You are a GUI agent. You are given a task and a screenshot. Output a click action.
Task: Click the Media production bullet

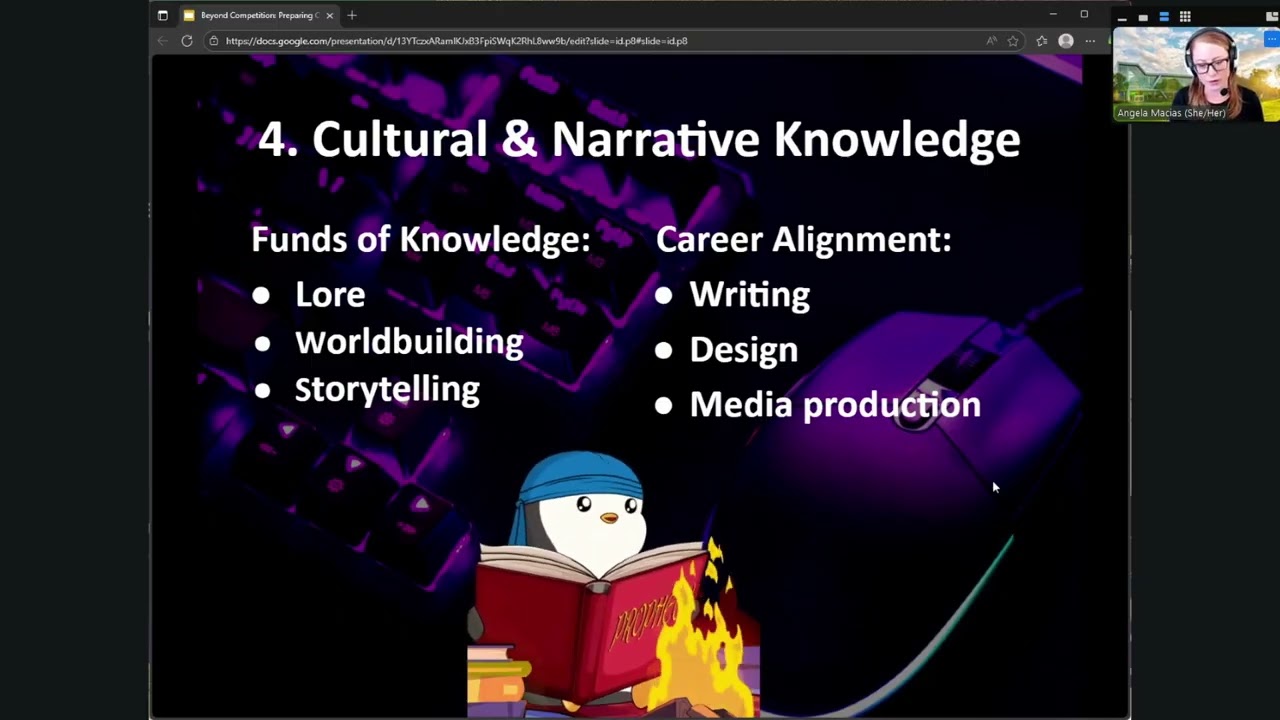pyautogui.click(x=835, y=404)
